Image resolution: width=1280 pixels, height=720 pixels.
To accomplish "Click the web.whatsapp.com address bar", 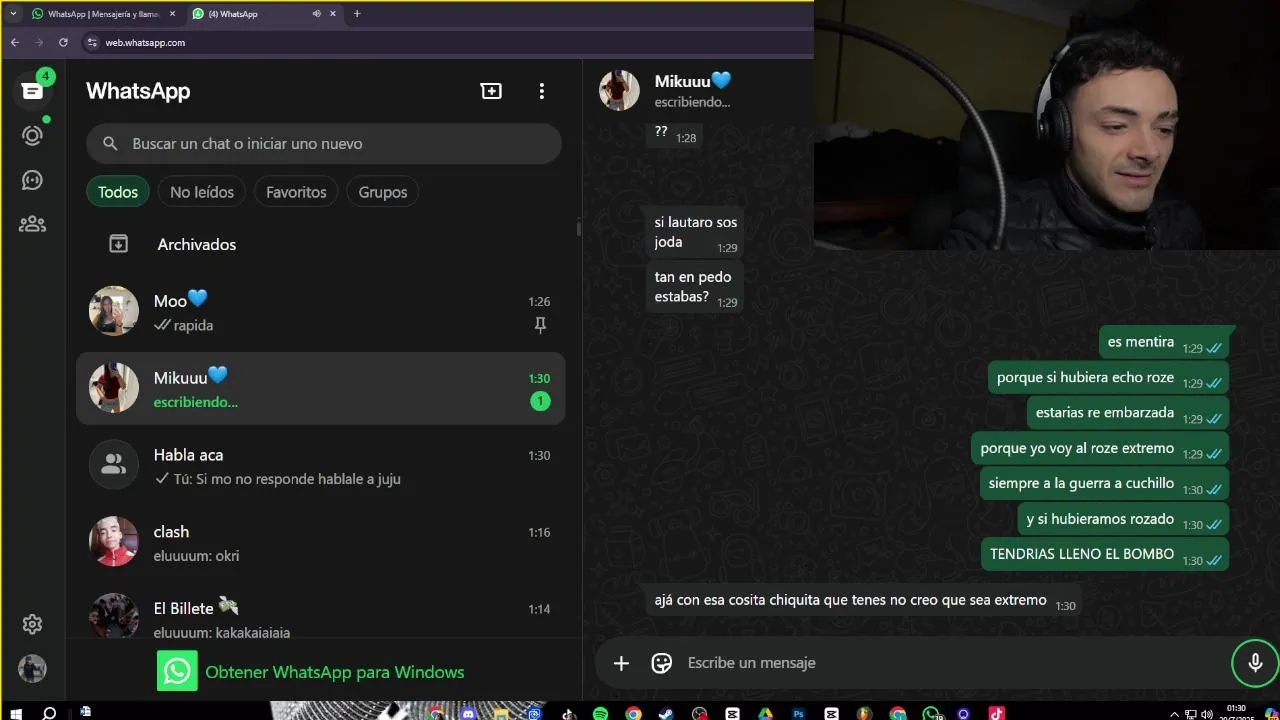I will pos(450,43).
